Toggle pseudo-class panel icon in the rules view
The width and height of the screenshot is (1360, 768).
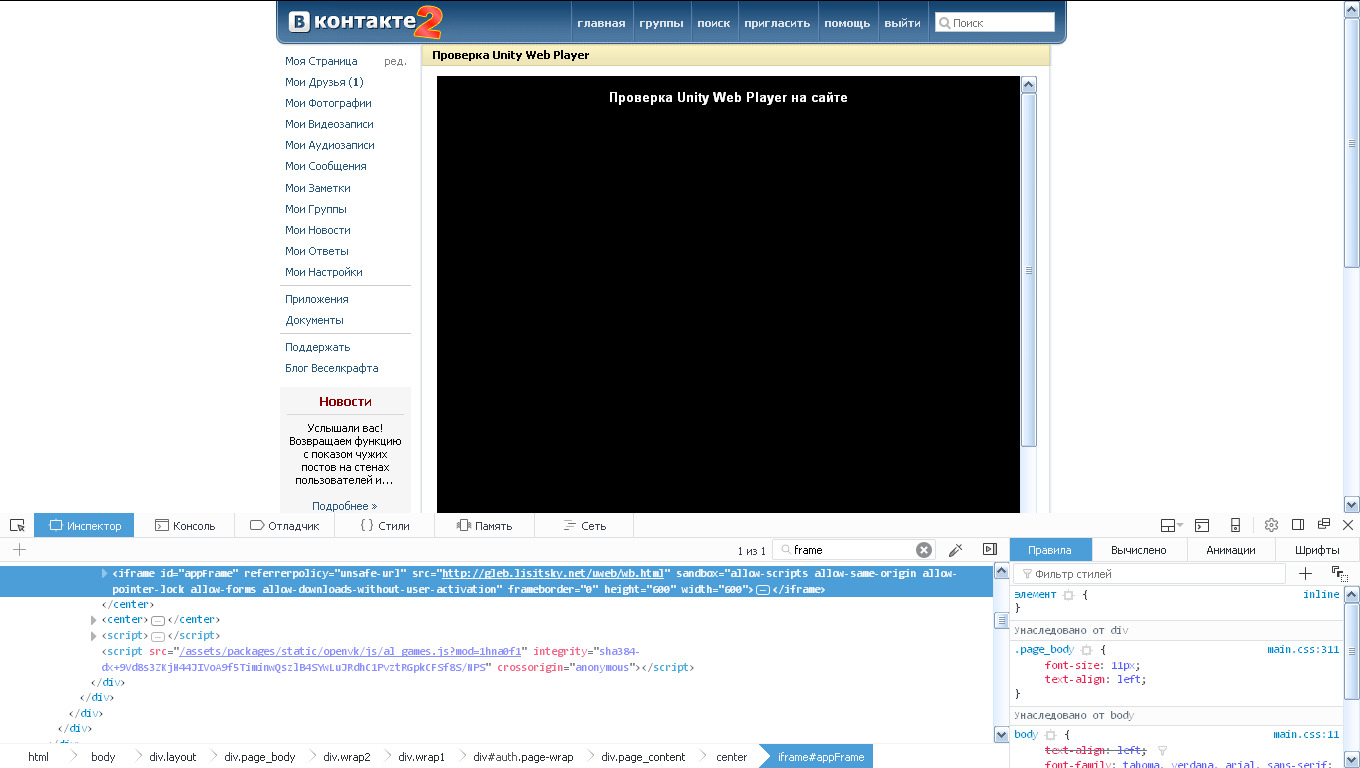click(1340, 574)
